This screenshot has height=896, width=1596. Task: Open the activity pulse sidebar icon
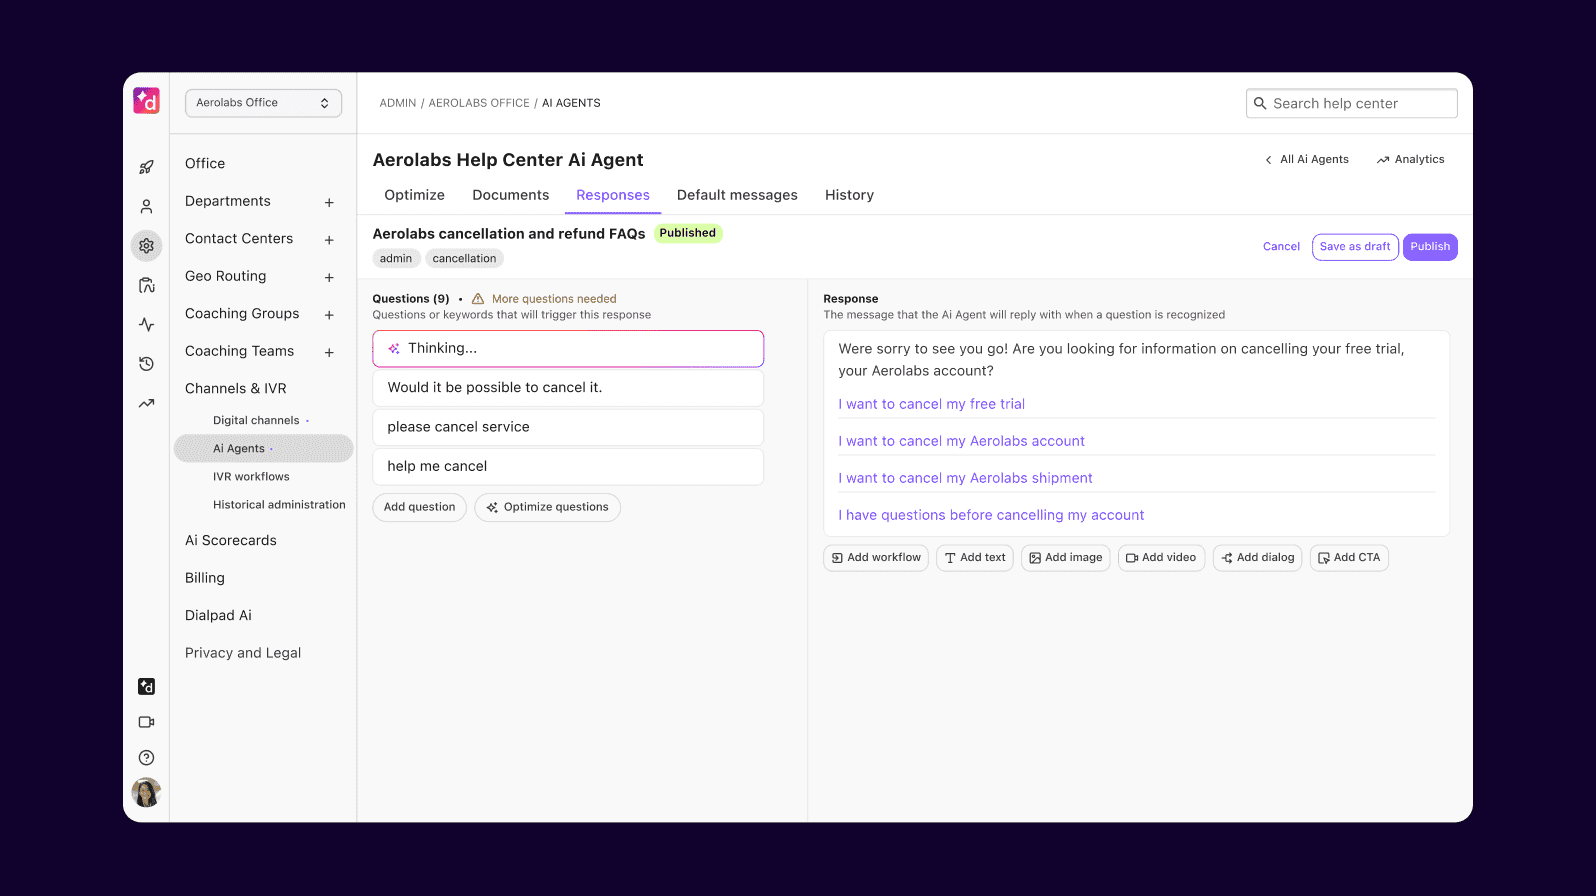(x=146, y=325)
